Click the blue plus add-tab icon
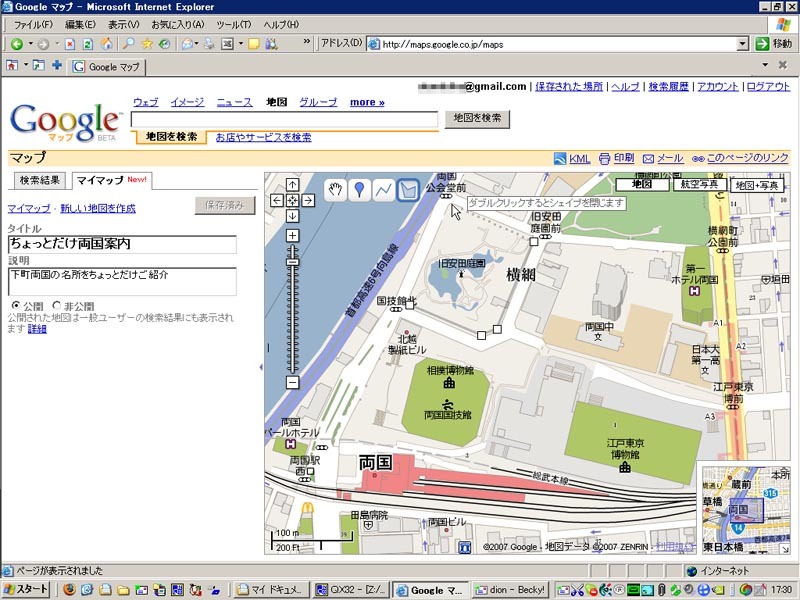This screenshot has height=600, width=800. tap(57, 65)
